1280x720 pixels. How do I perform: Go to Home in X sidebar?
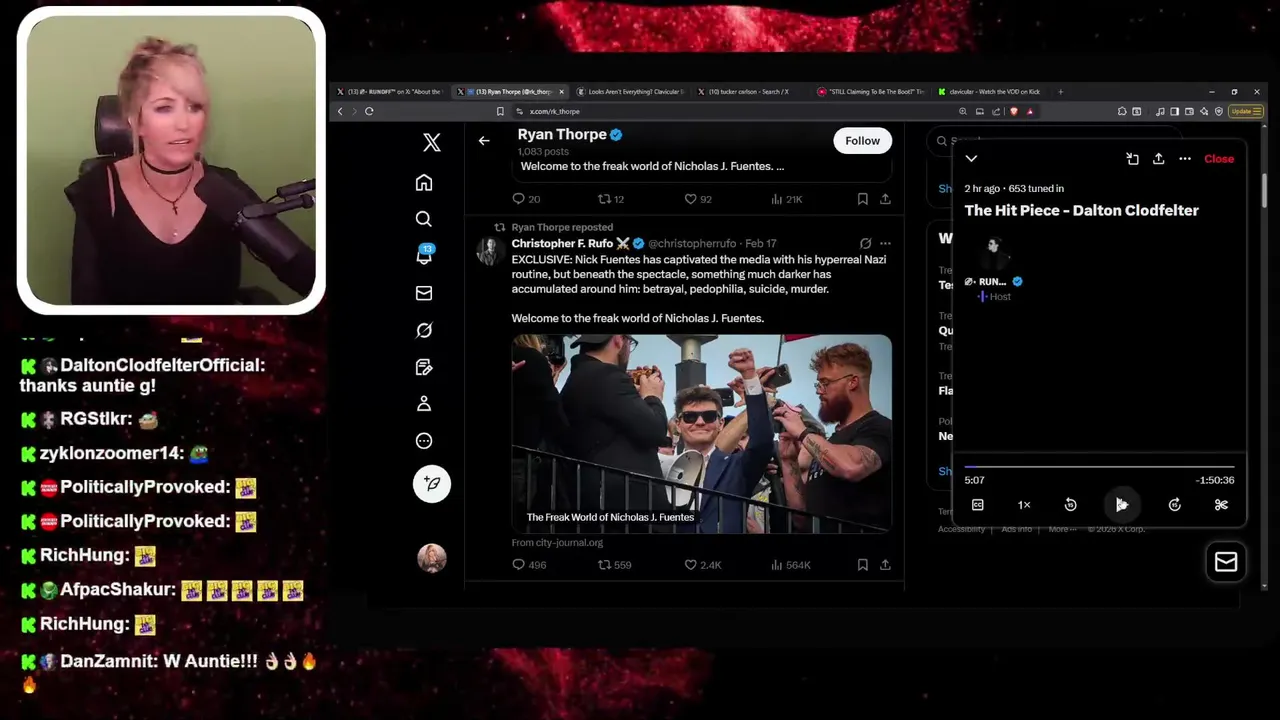[424, 182]
